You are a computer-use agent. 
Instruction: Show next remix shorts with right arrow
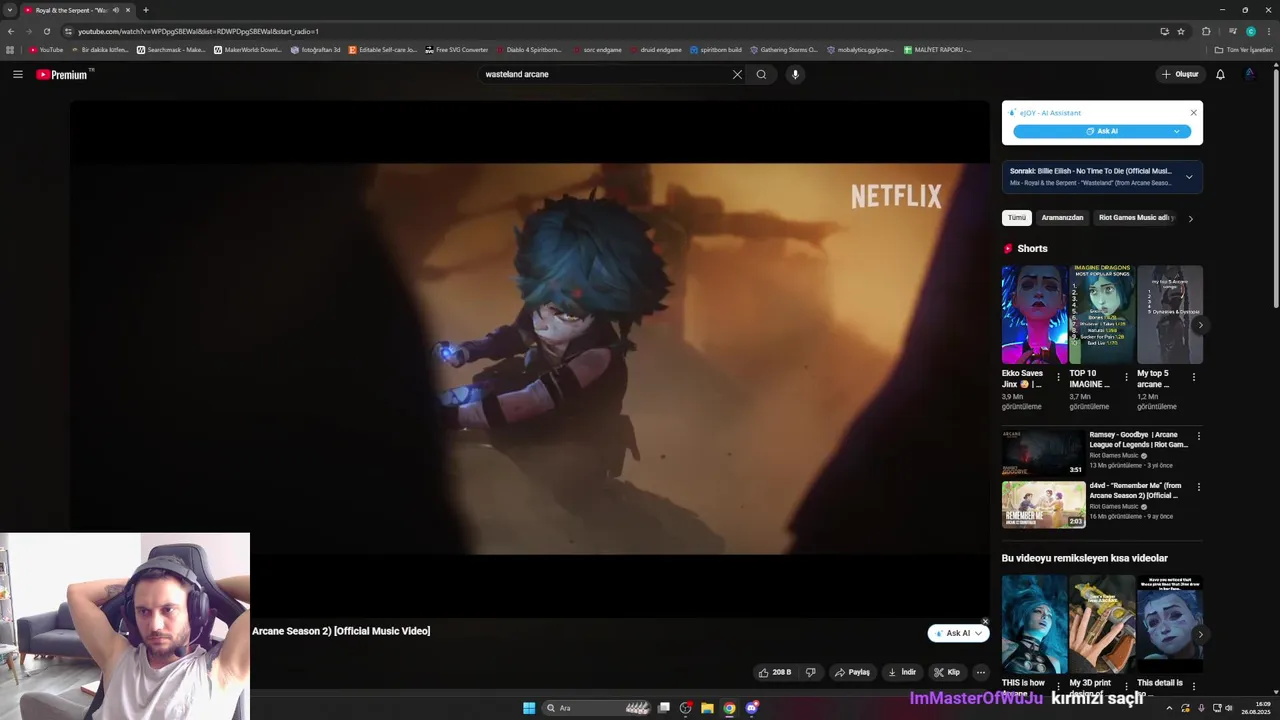1200,634
